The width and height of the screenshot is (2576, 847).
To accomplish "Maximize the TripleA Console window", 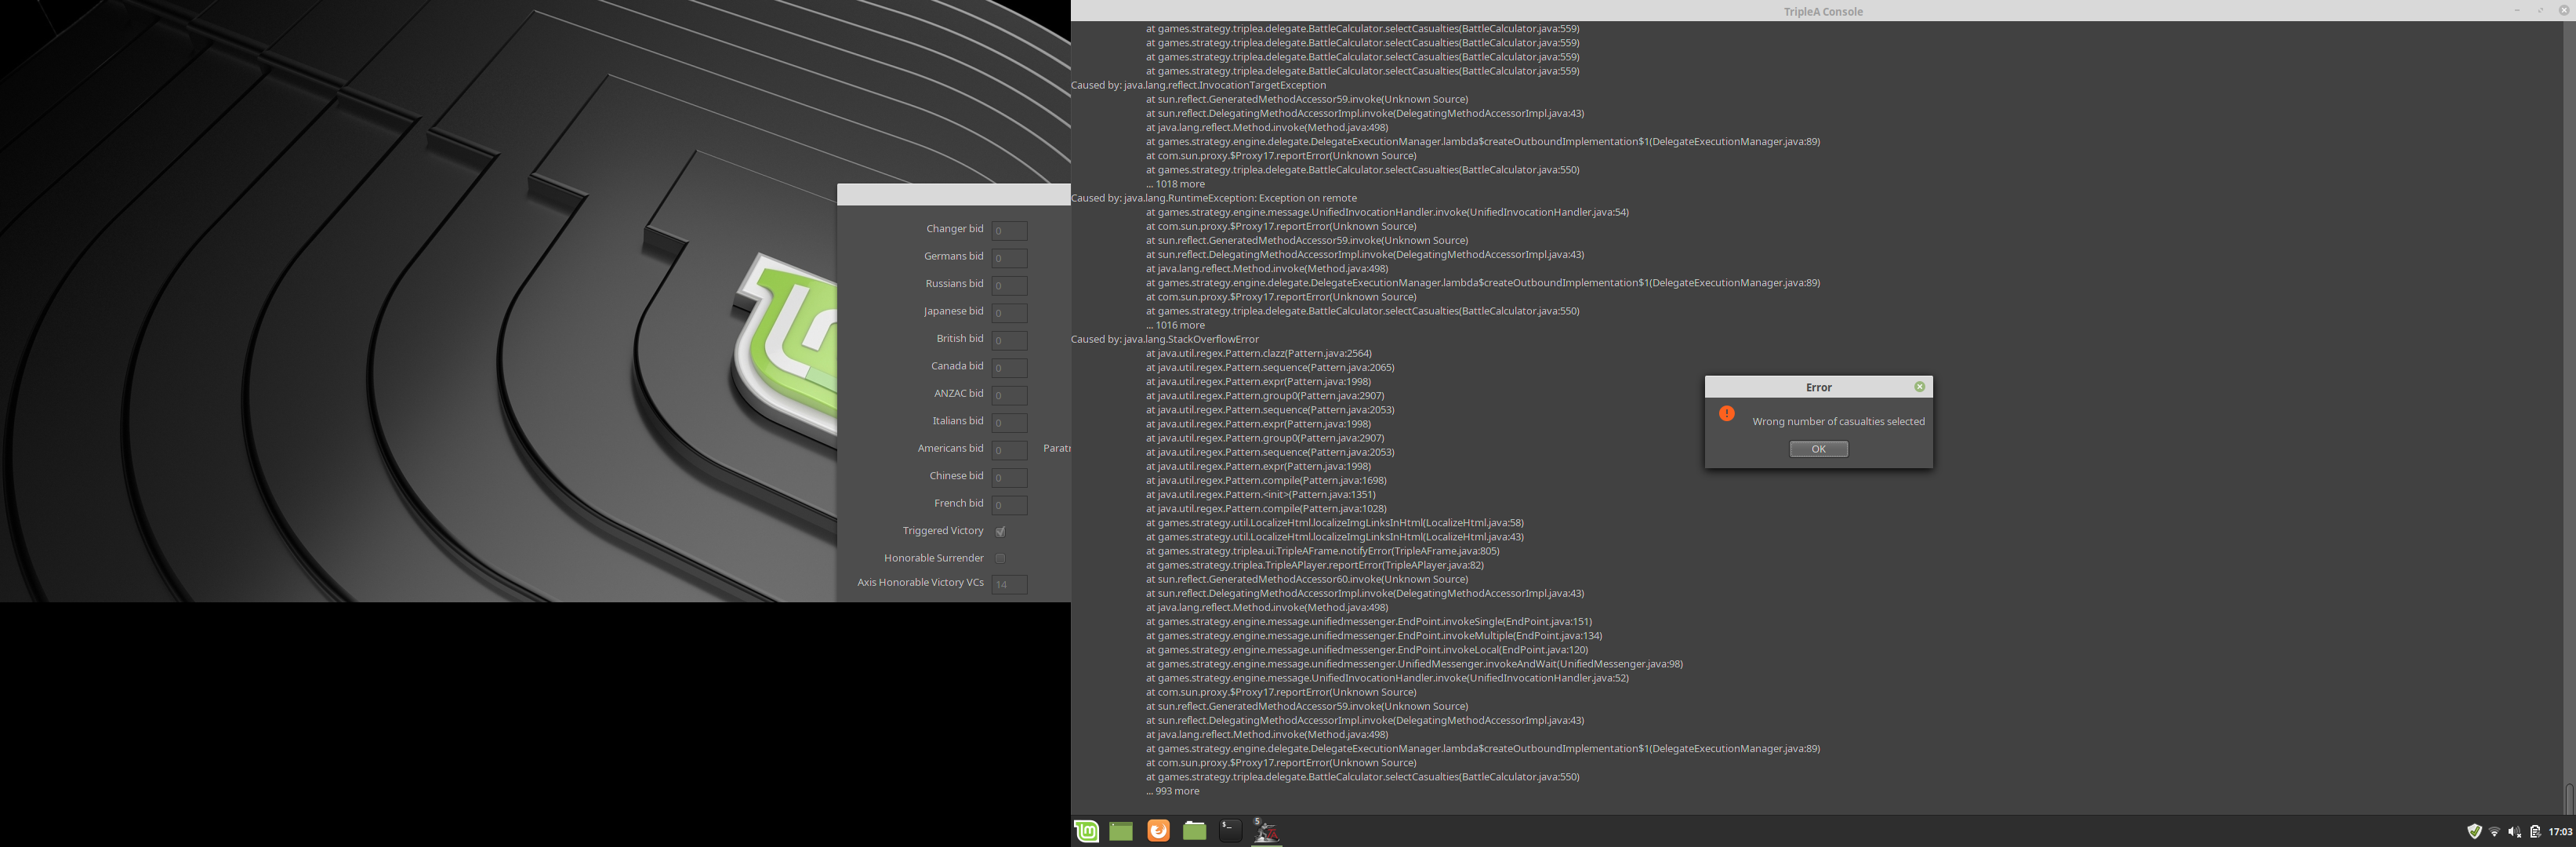I will (x=2540, y=11).
